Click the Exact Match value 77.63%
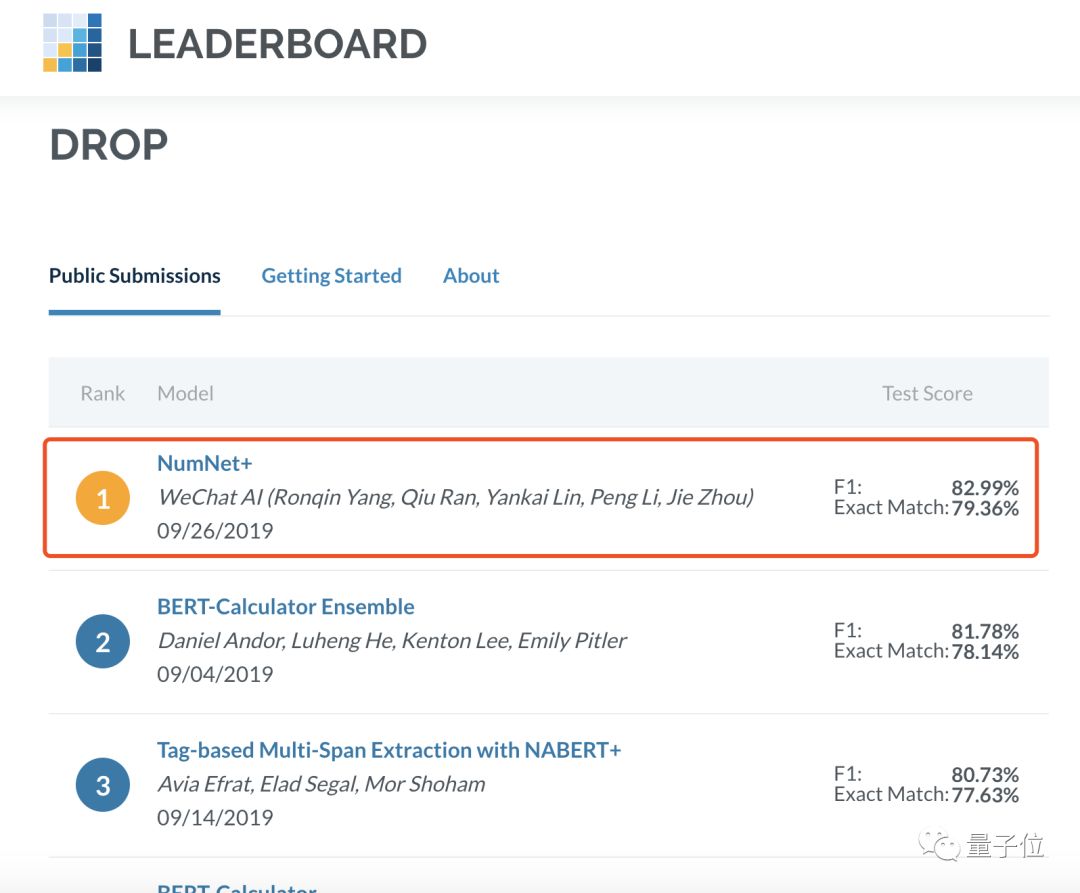The width and height of the screenshot is (1080, 893). click(x=985, y=795)
